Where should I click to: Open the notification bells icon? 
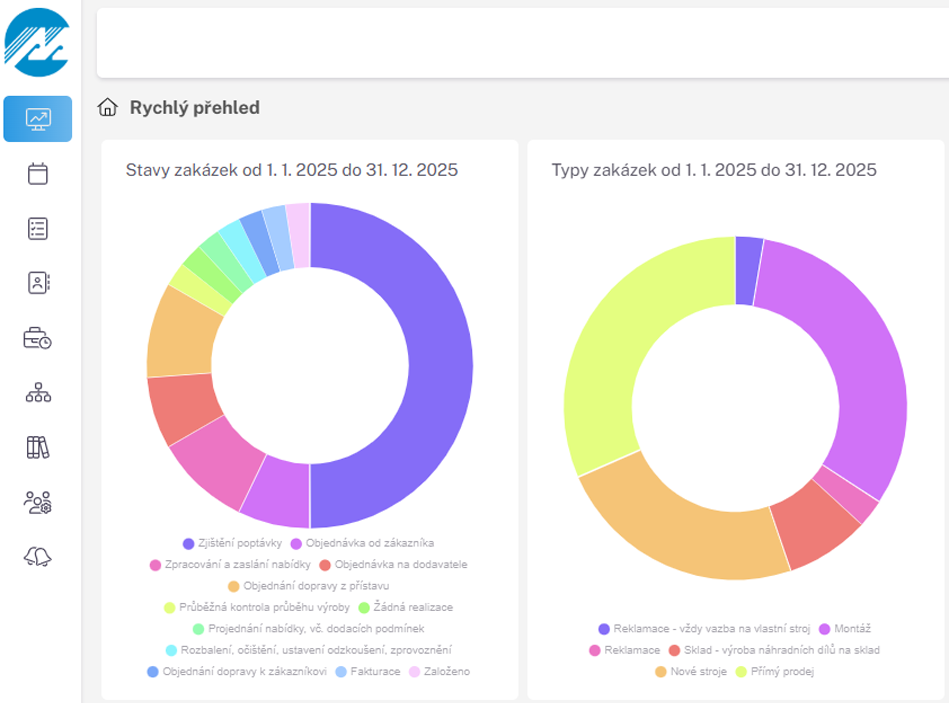click(x=38, y=557)
